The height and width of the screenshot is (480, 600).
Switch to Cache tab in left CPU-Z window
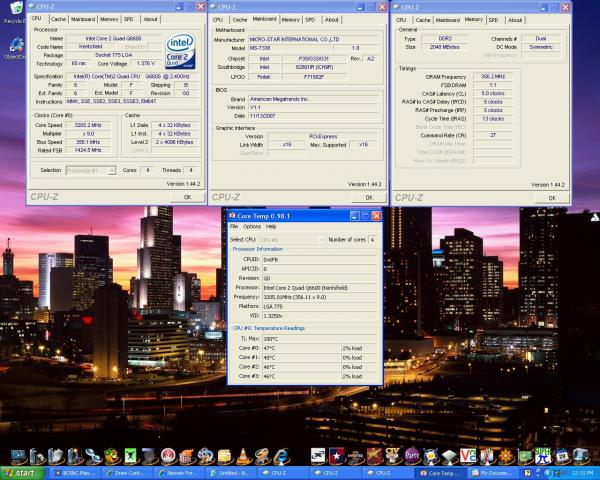point(58,19)
